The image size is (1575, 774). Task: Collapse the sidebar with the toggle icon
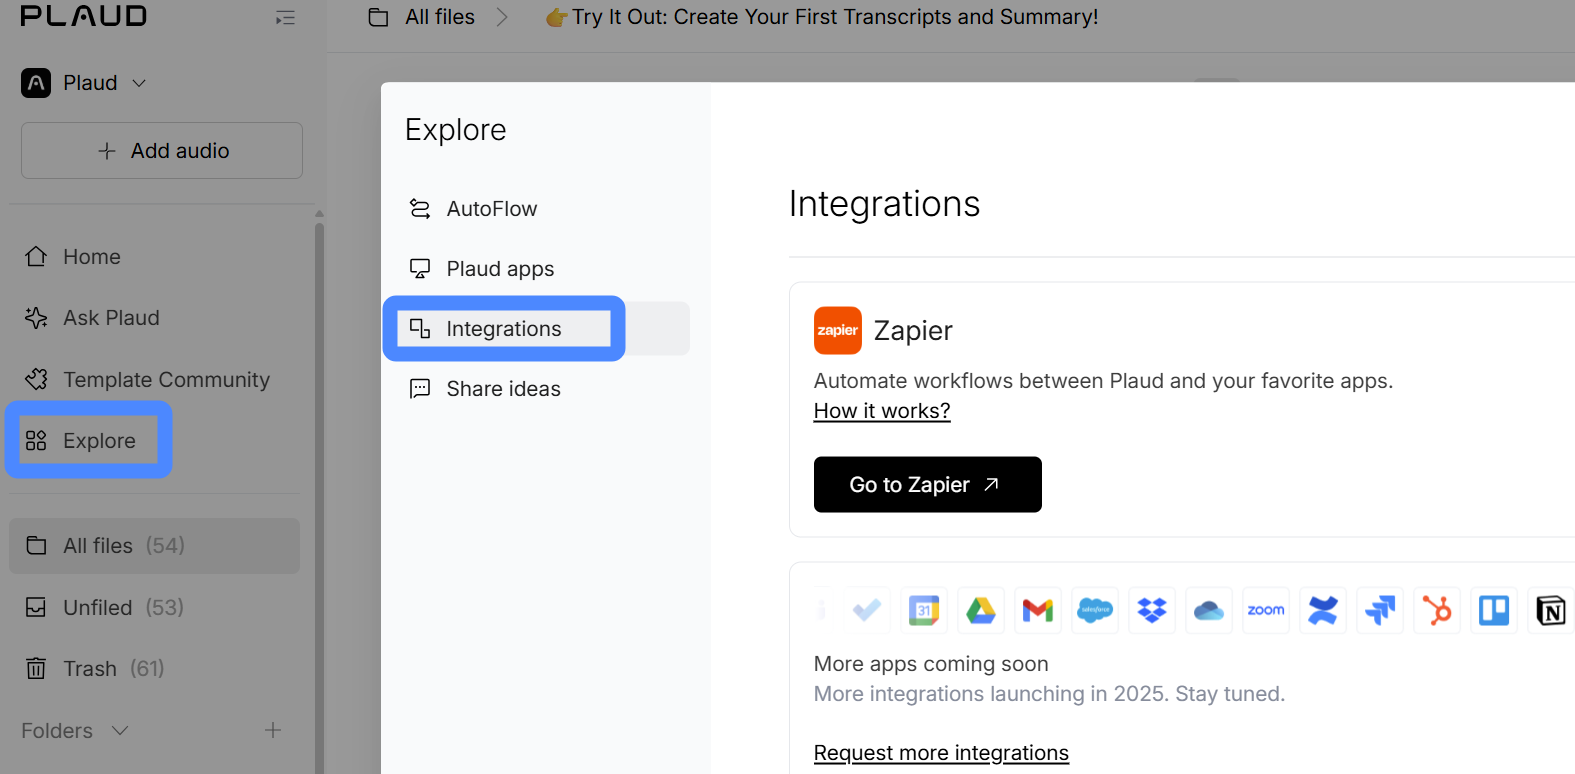pos(285,17)
